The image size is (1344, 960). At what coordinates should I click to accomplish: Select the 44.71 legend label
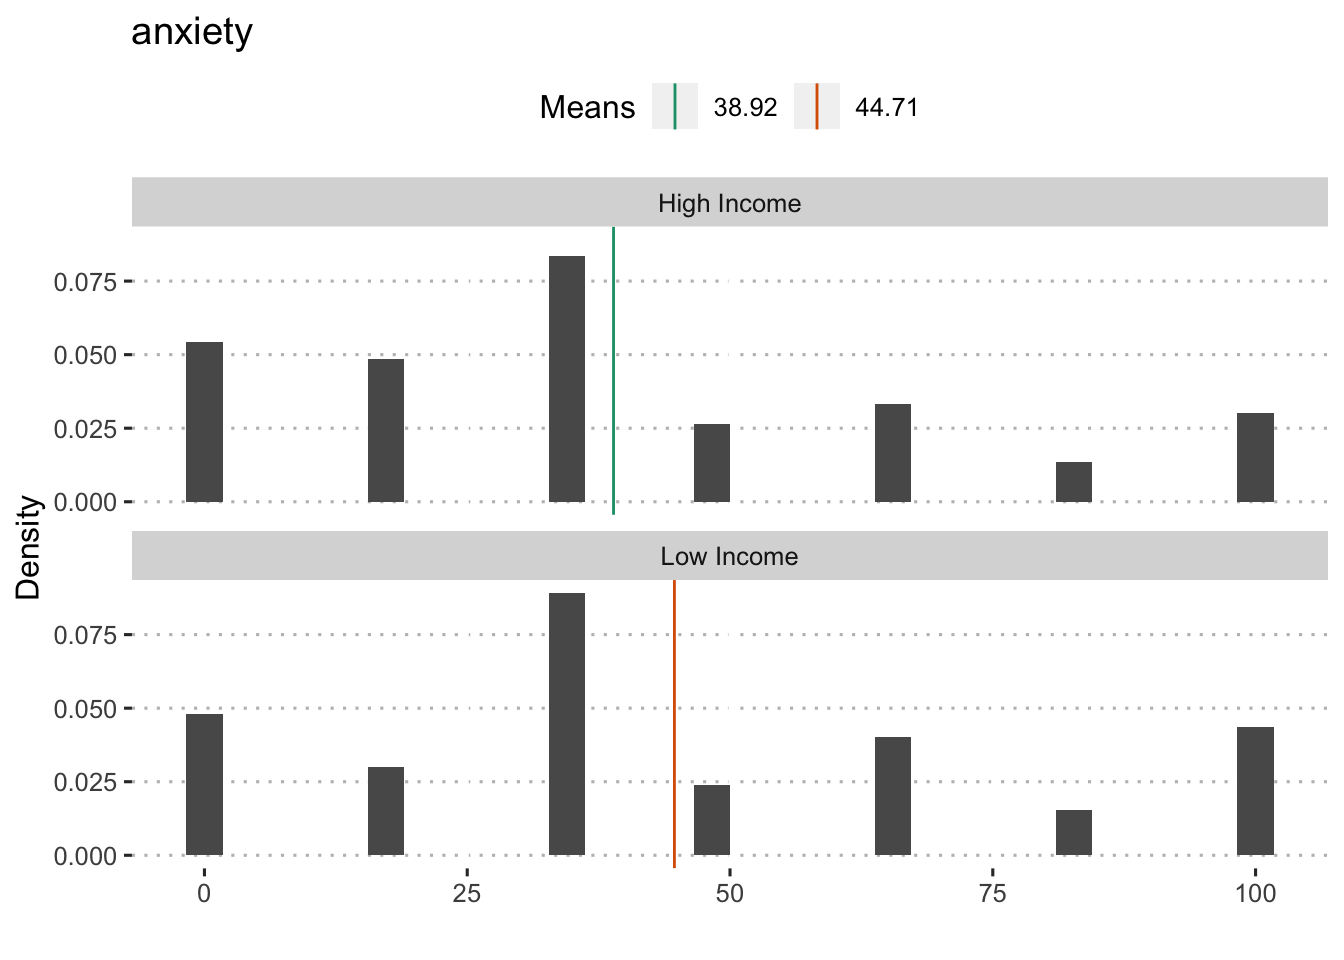pyautogui.click(x=886, y=108)
